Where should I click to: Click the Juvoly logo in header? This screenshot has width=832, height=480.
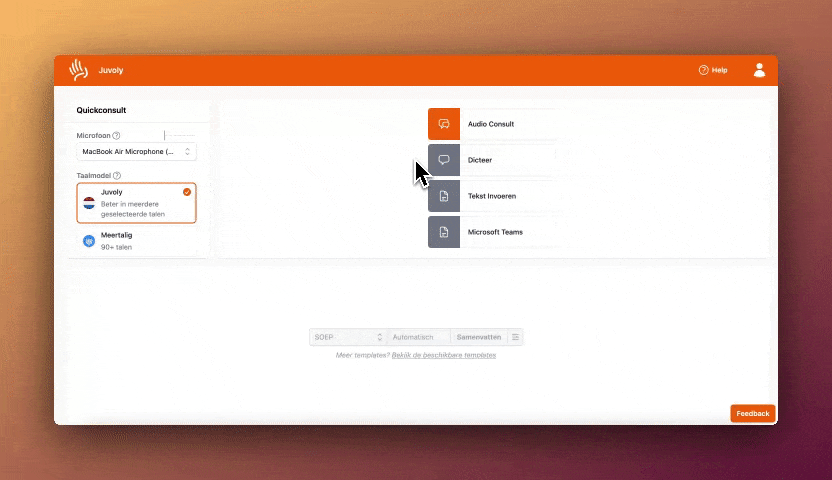(79, 70)
